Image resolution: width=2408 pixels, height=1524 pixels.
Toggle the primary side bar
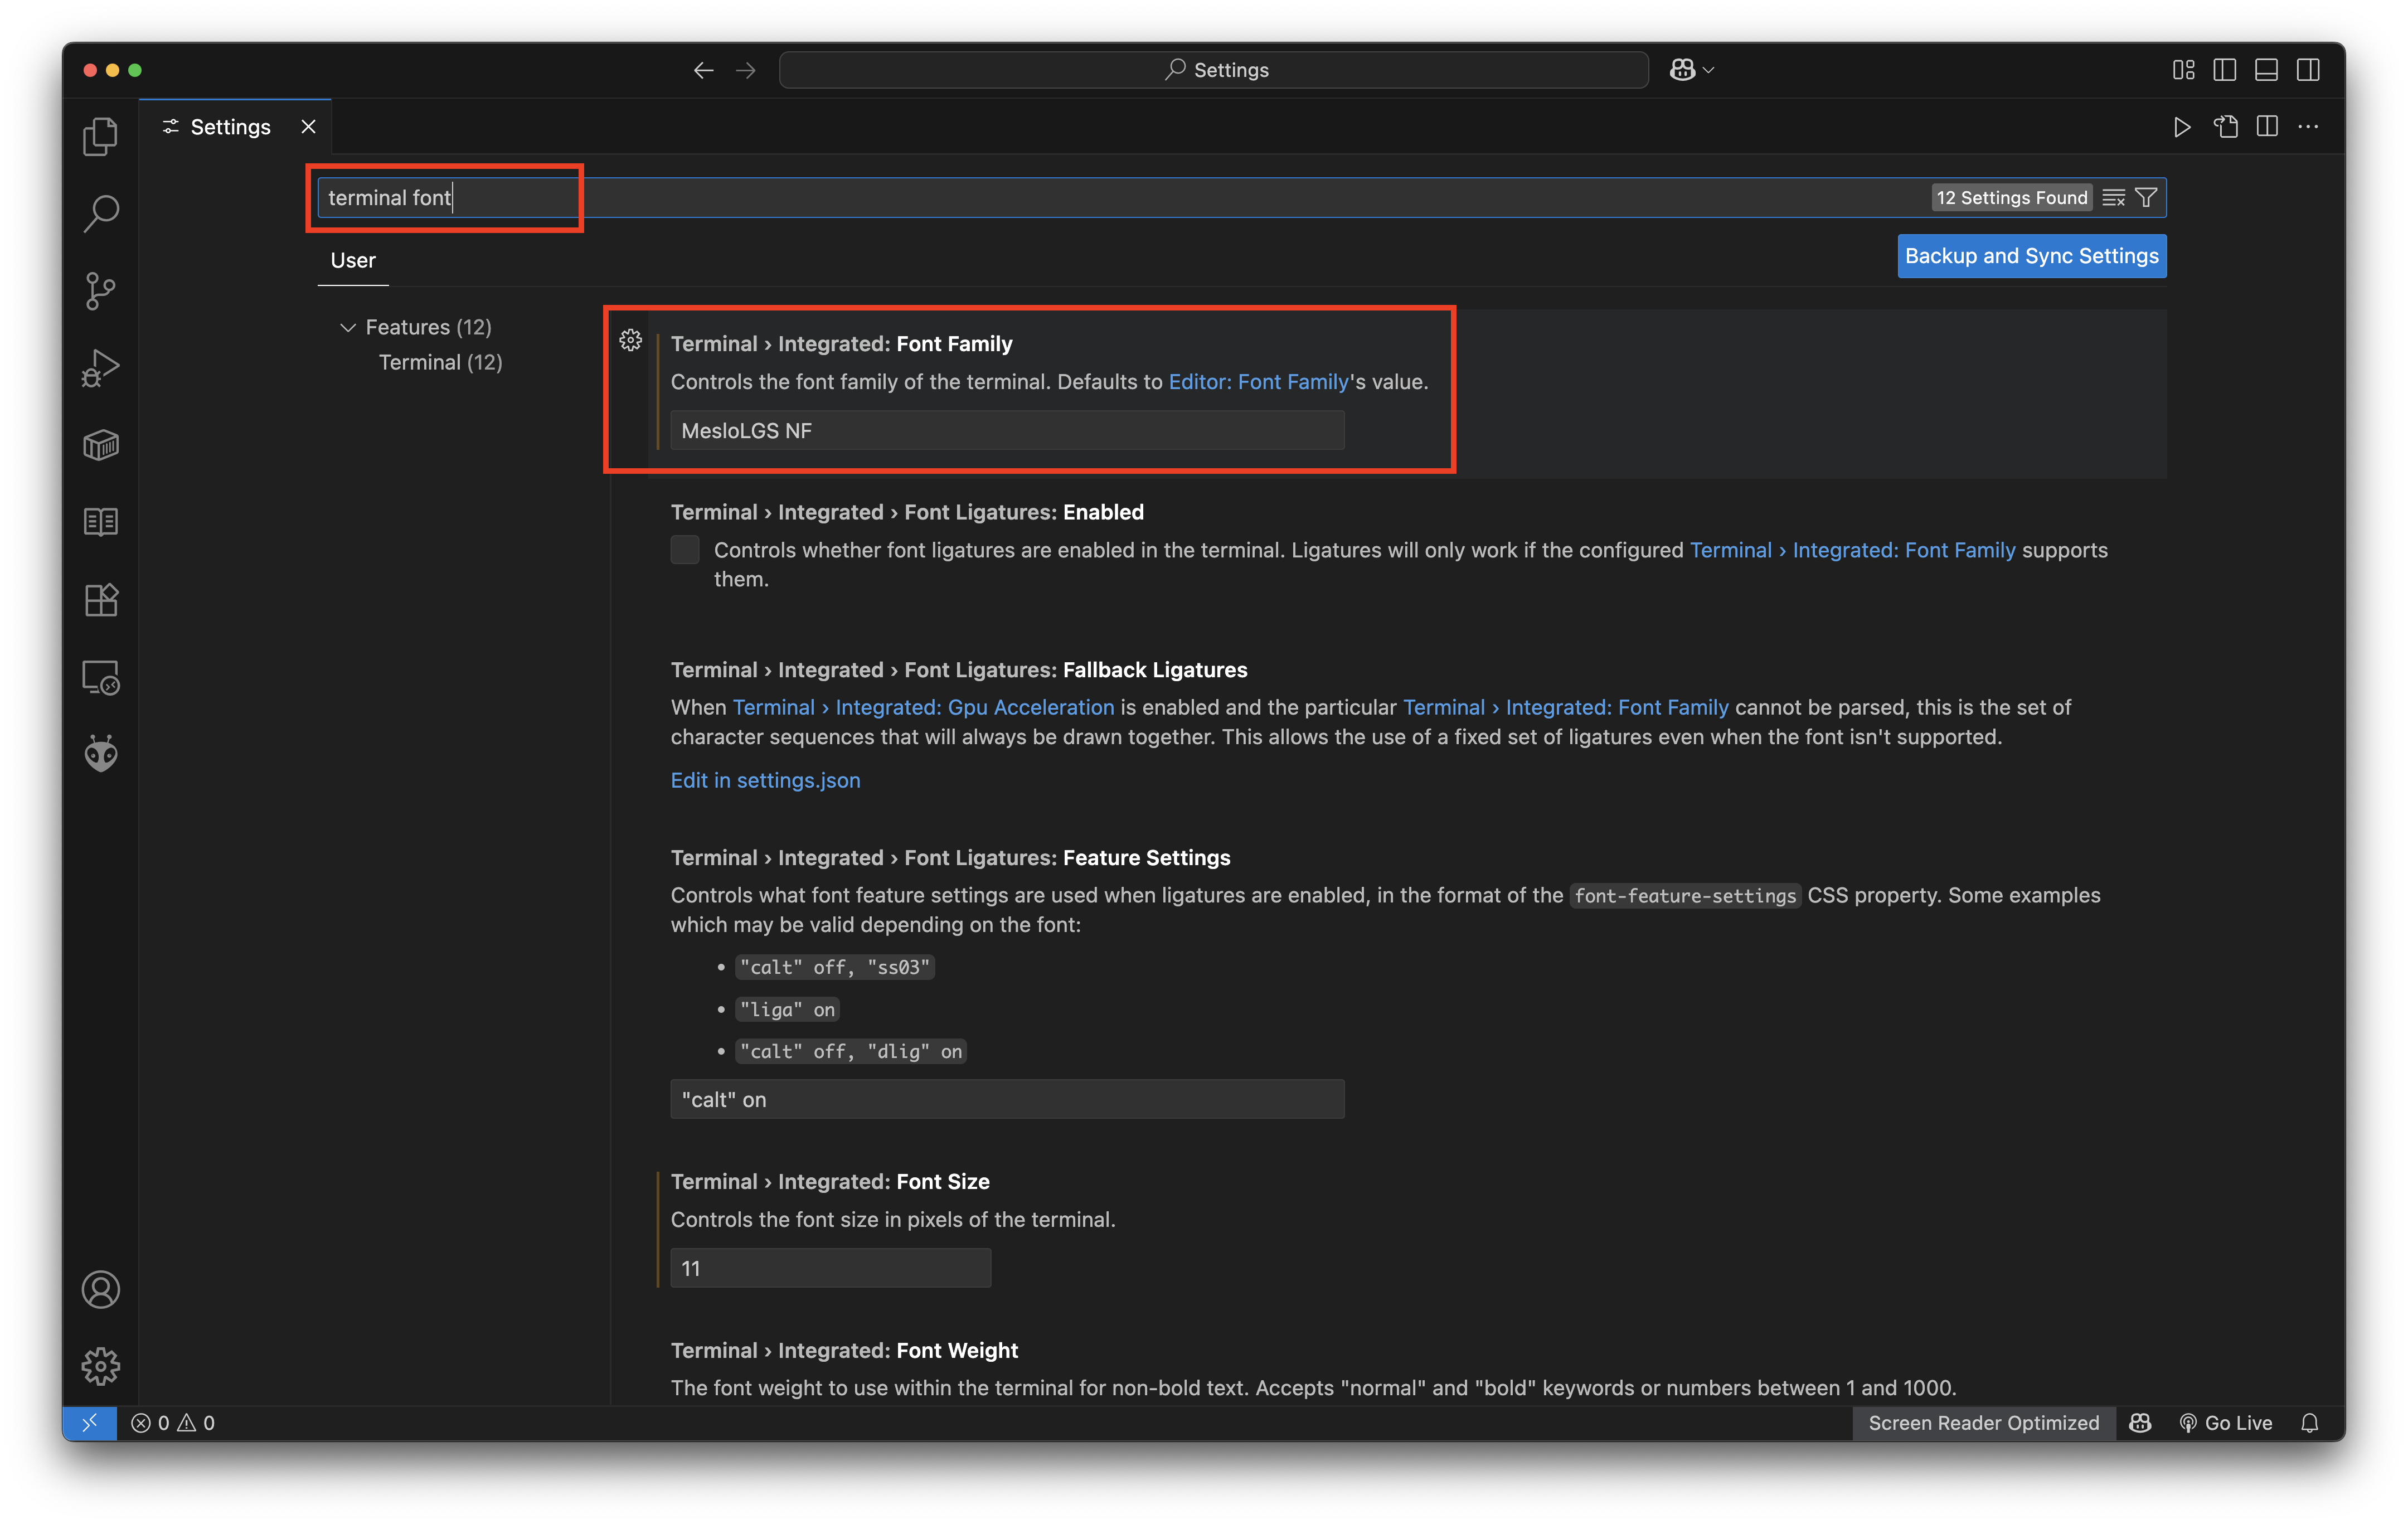pos(2225,70)
